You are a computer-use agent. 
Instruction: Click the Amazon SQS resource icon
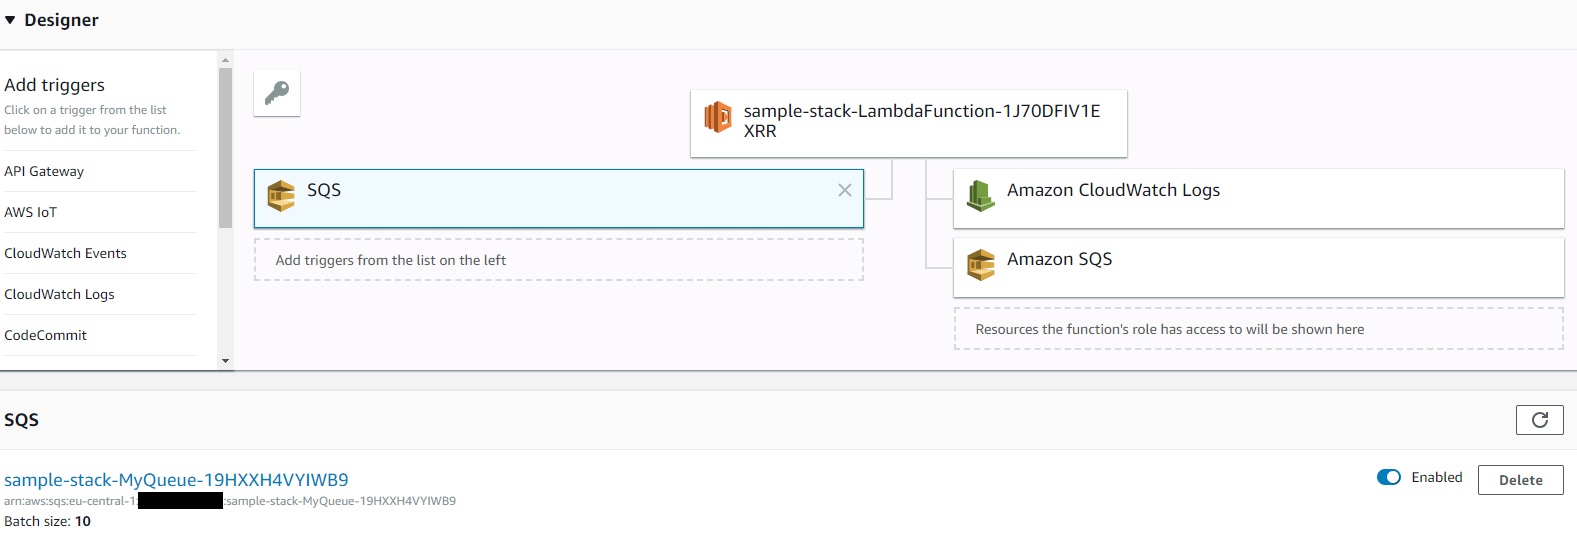coord(981,265)
